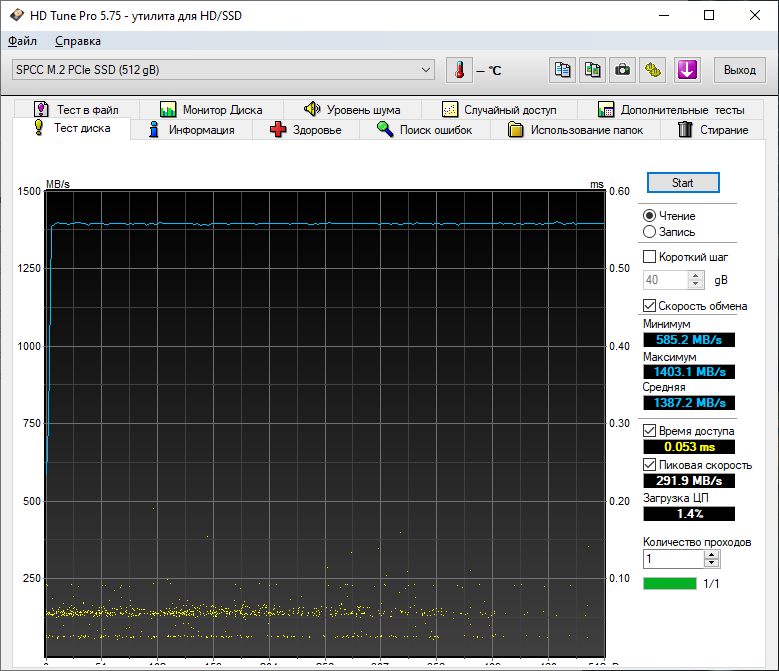Toggle the Скорость обмена checkbox
Screen dimensions: 779x671
[x=650, y=306]
